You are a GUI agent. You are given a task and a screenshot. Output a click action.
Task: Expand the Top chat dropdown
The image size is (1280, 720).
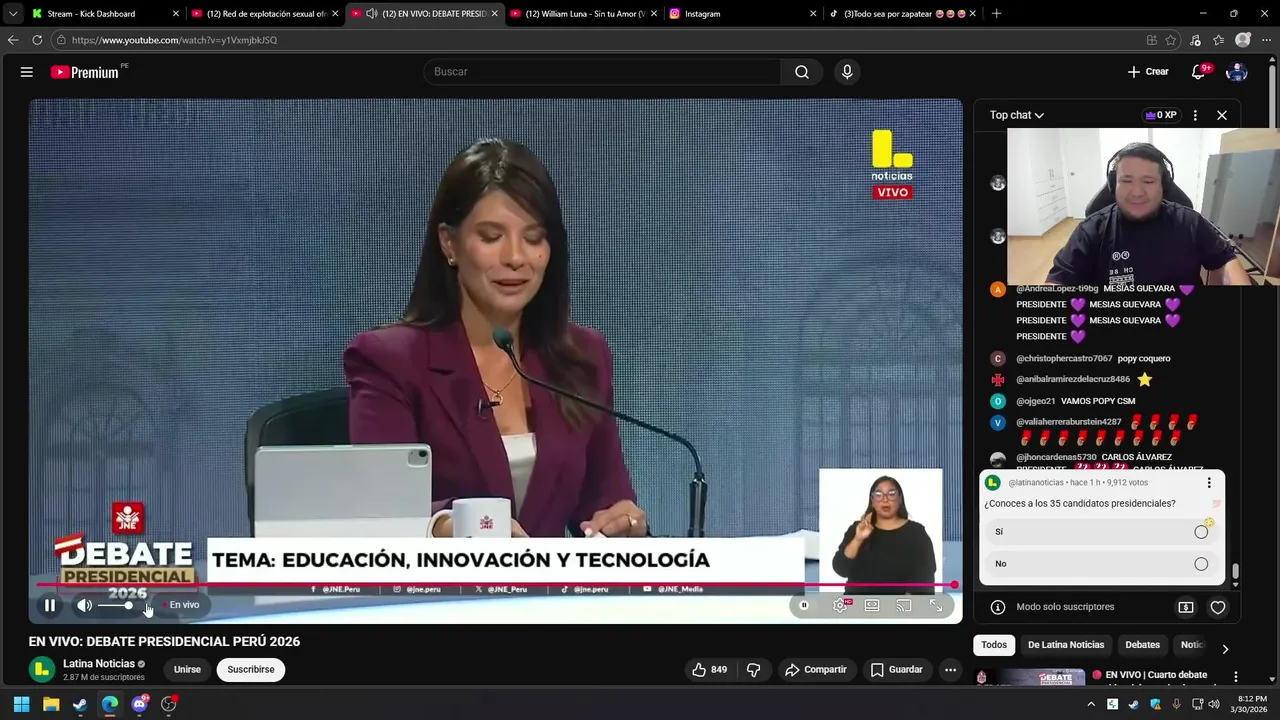(x=1017, y=115)
